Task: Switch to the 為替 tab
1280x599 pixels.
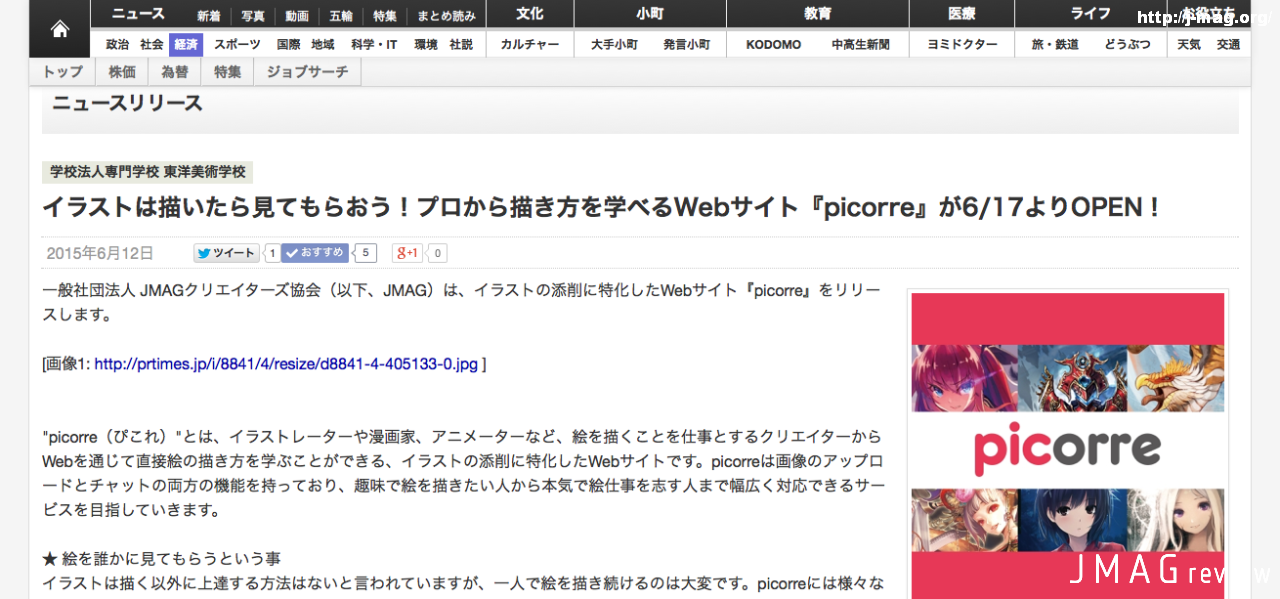Action: 175,72
